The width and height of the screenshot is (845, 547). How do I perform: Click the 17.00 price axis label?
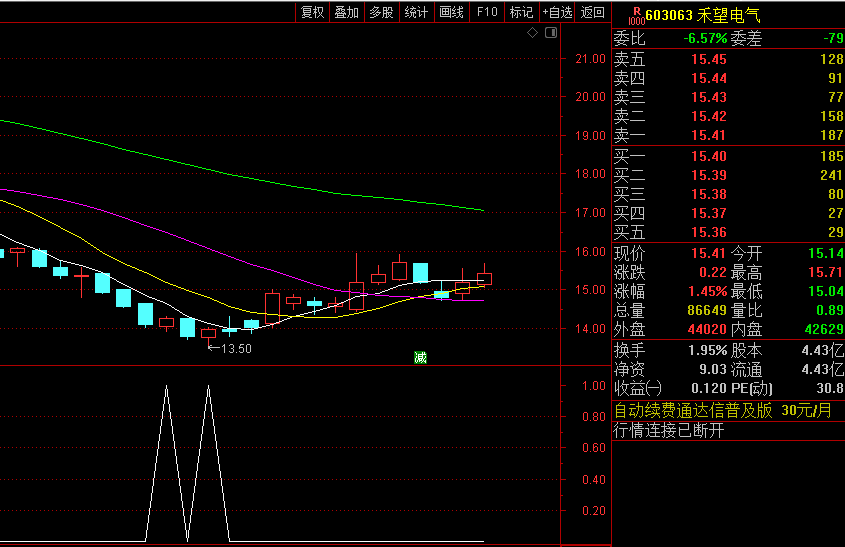pyautogui.click(x=590, y=213)
